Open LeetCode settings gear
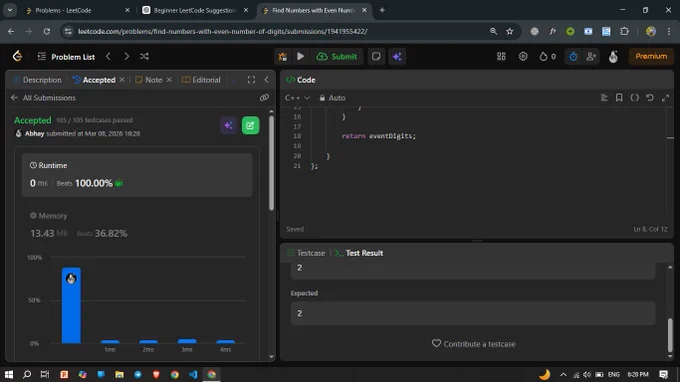This screenshot has height=382, width=680. pyautogui.click(x=523, y=56)
